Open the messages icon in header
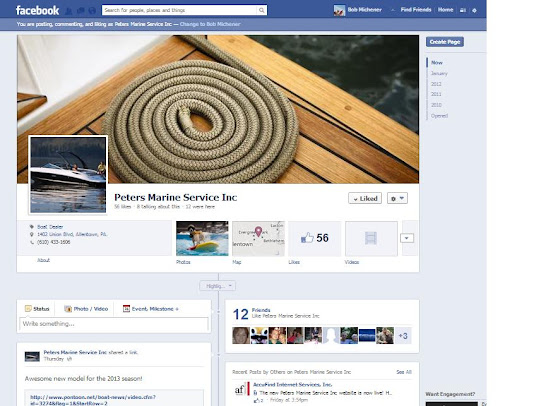The width and height of the screenshot is (541, 406). tap(81, 11)
